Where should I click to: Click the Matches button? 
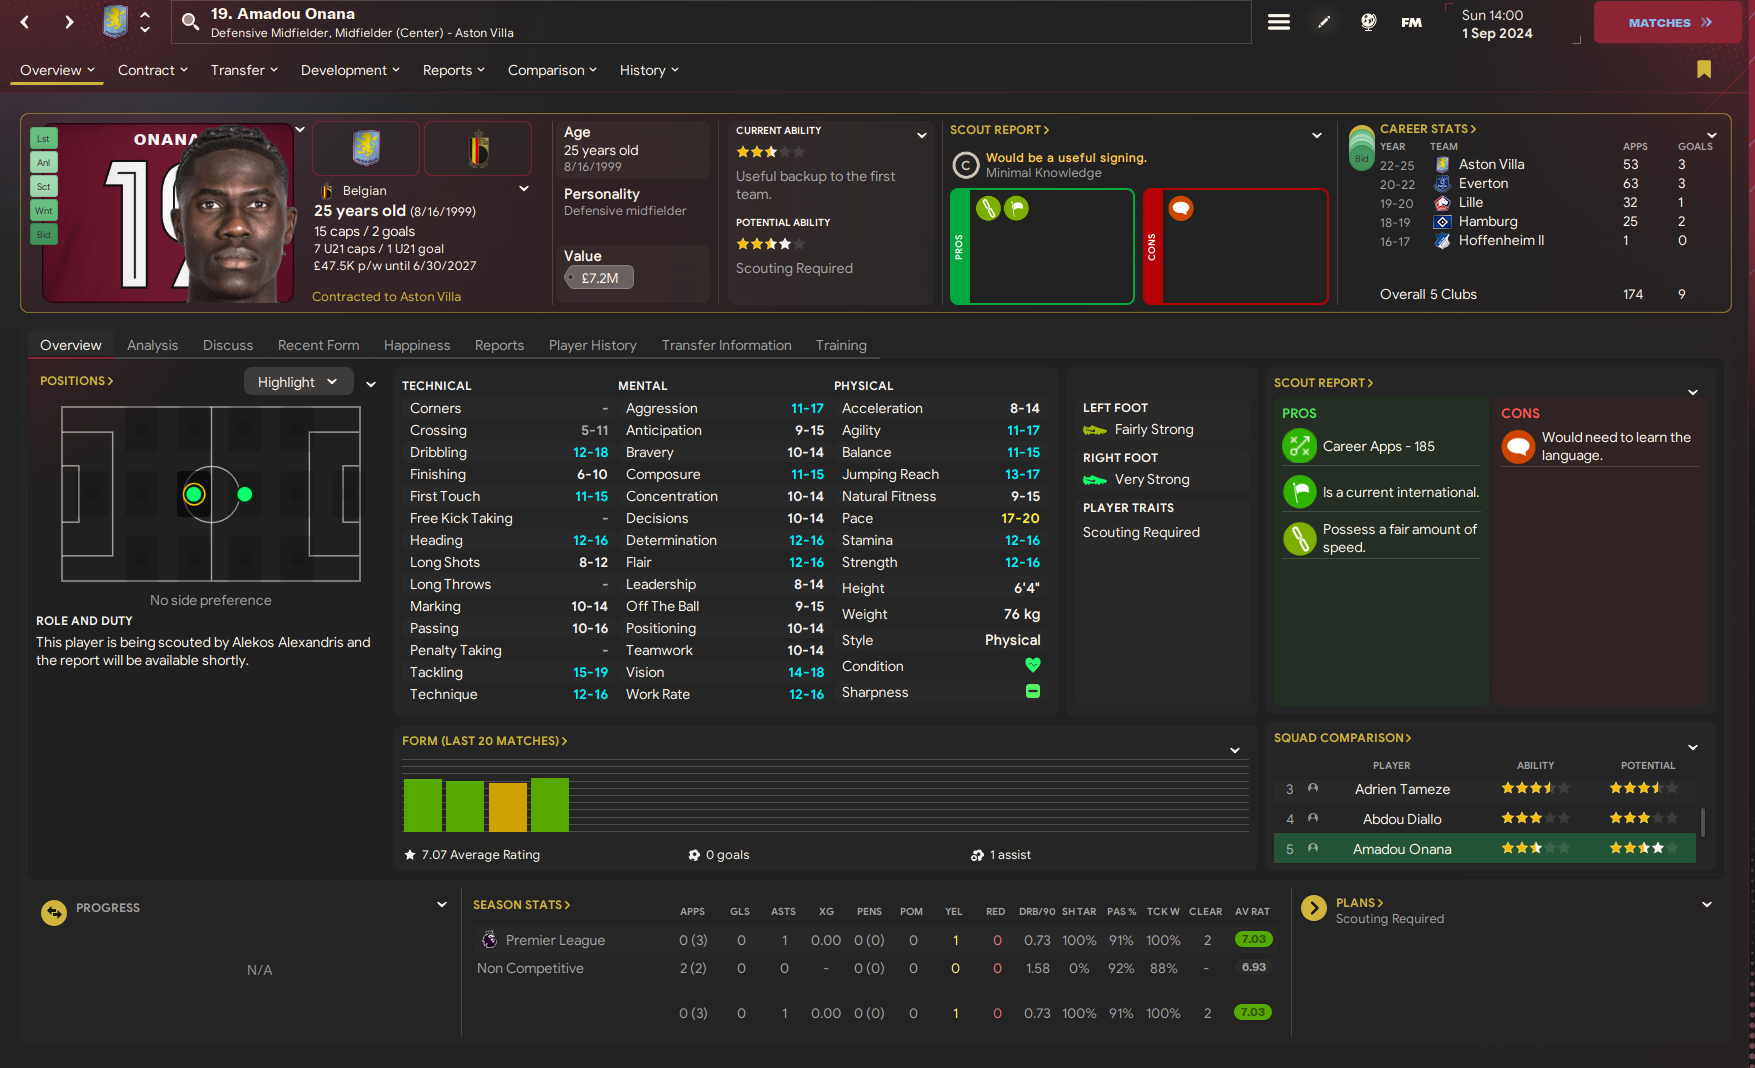pyautogui.click(x=1667, y=22)
